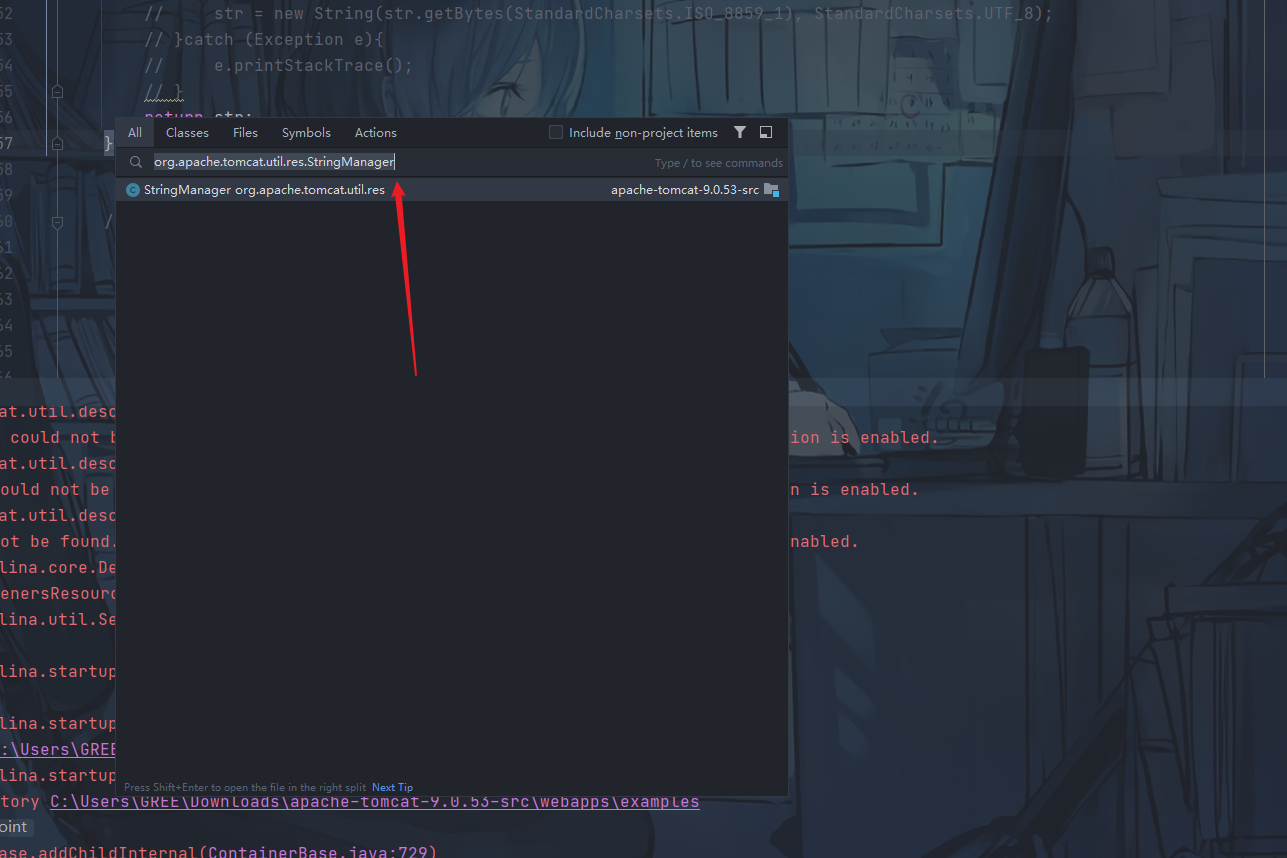Image resolution: width=1287 pixels, height=858 pixels.
Task: Click the module folder icon beside apache-tomcat-9.0.53-src
Action: pos(771,190)
